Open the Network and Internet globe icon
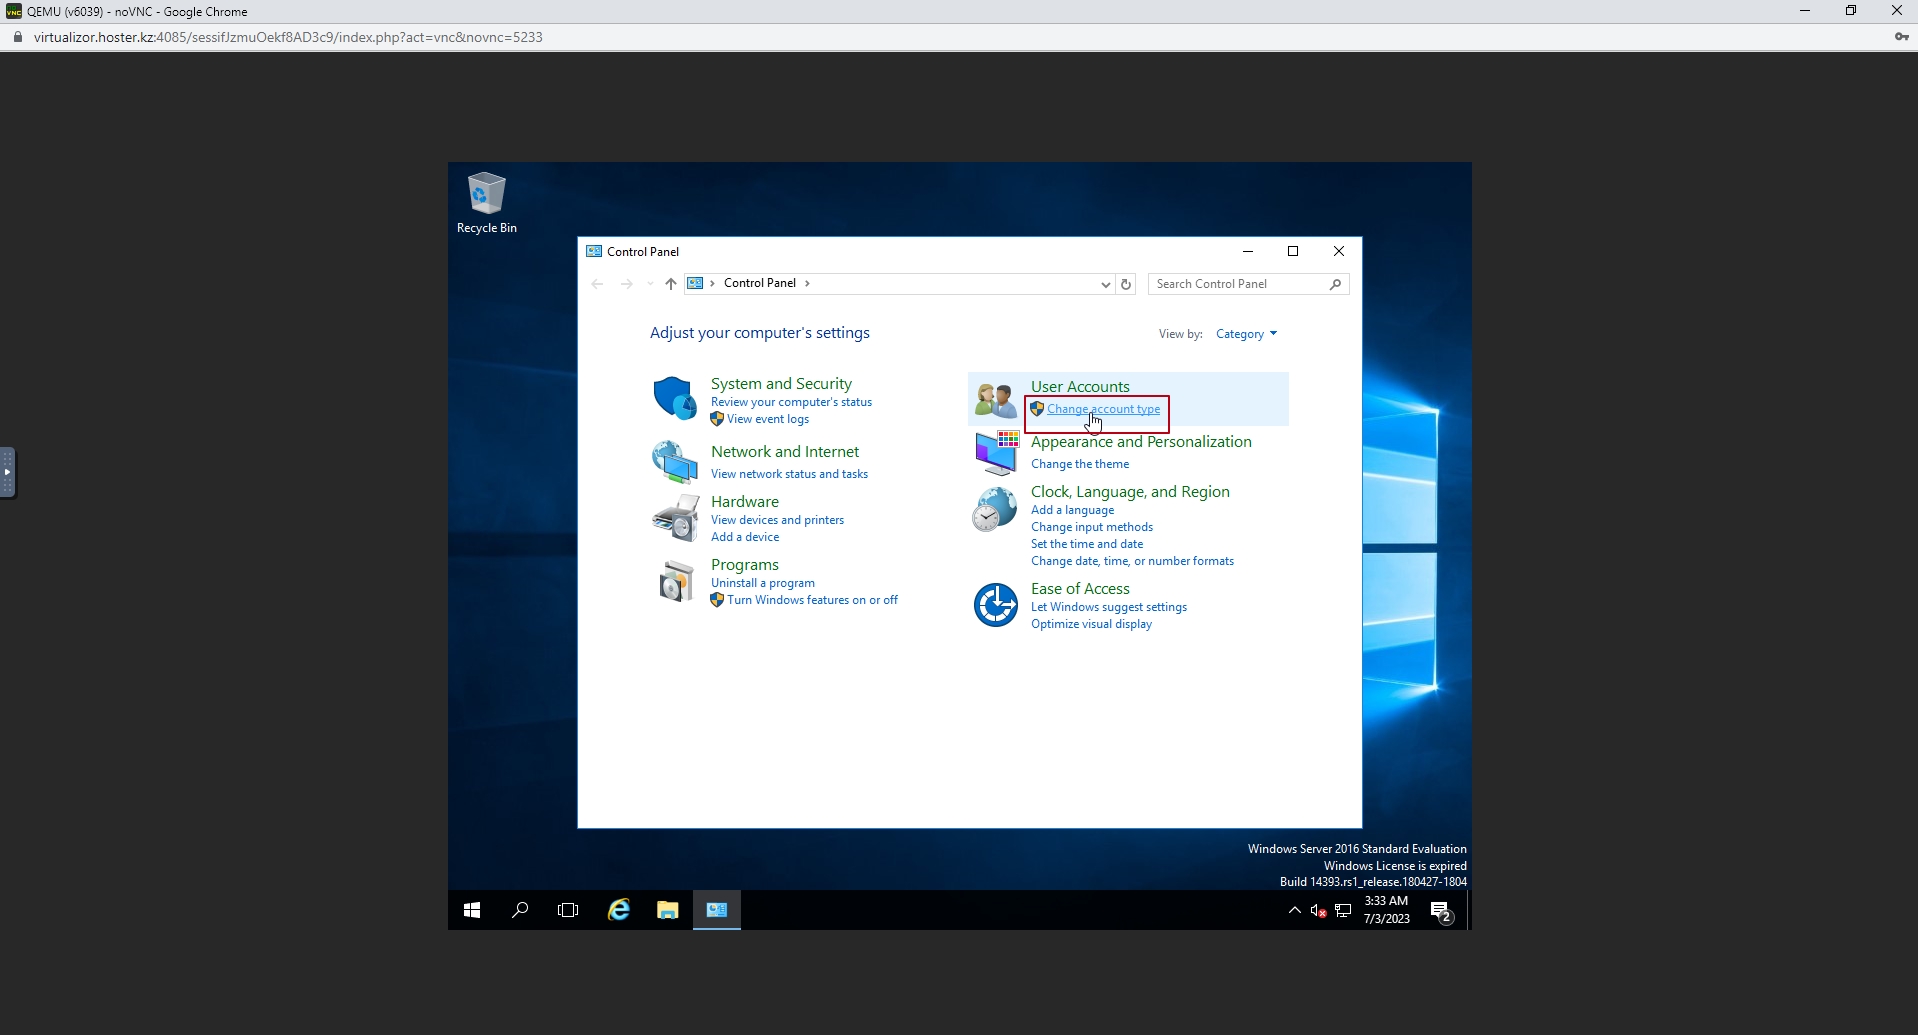The image size is (1918, 1035). (675, 462)
